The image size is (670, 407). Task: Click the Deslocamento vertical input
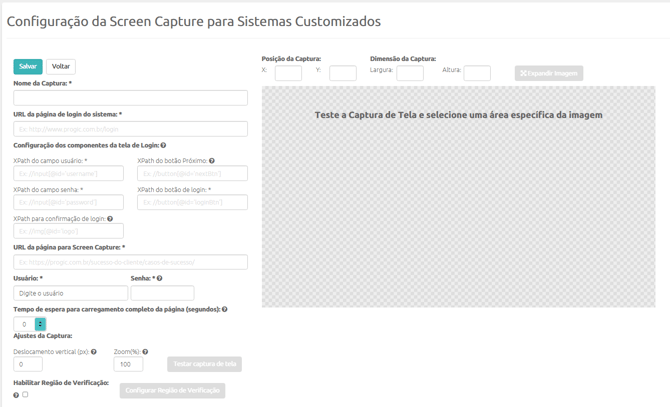(x=28, y=364)
